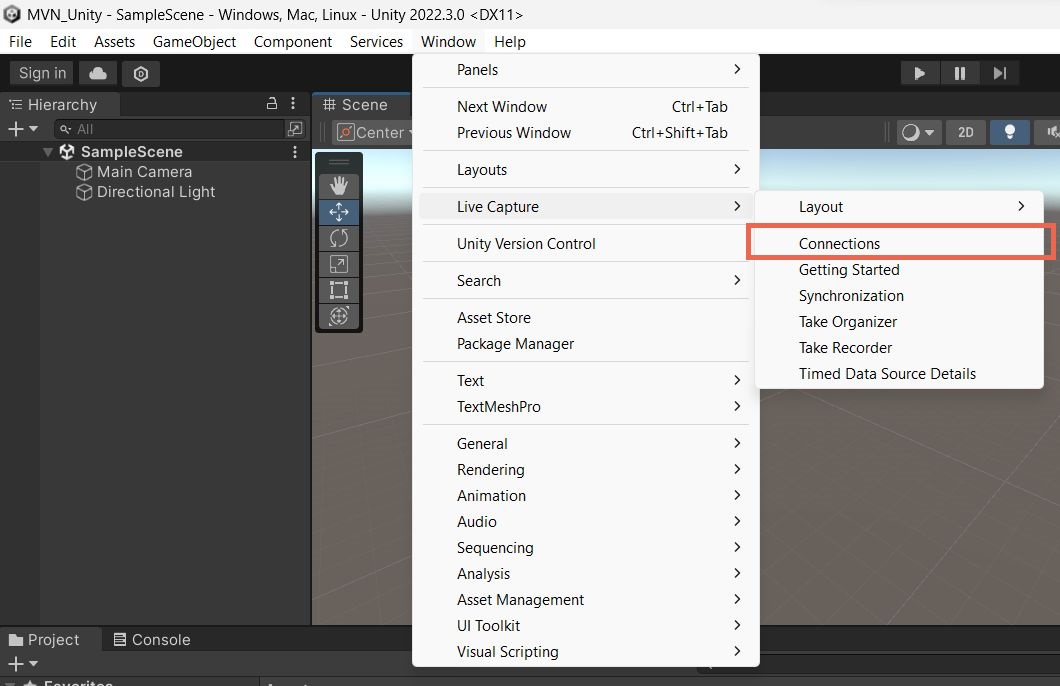Screen dimensions: 1060x686
Task: Click the Hierarchy more options icon
Action: point(293,104)
